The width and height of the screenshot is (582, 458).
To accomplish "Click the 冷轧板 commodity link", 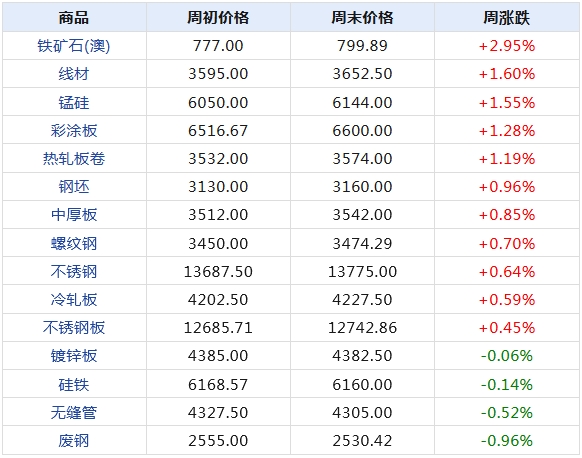I will click(74, 300).
